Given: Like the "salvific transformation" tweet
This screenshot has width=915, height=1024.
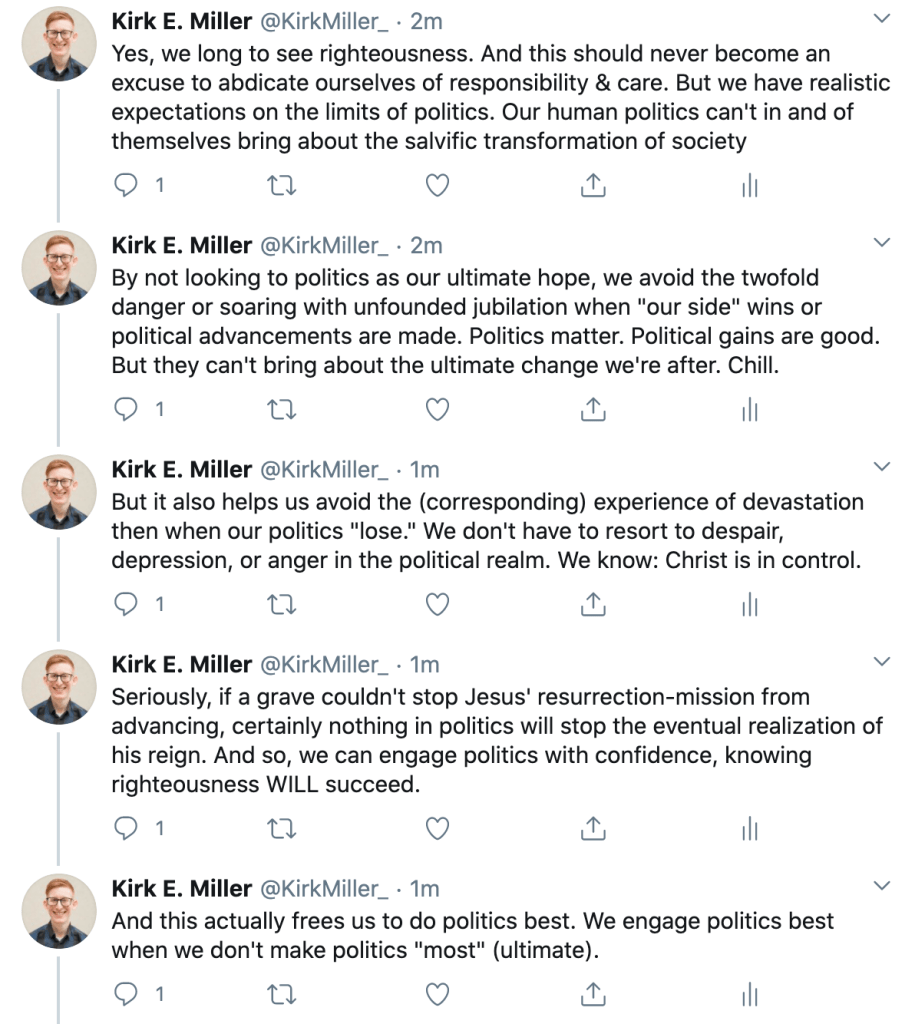Looking at the screenshot, I should point(437,185).
